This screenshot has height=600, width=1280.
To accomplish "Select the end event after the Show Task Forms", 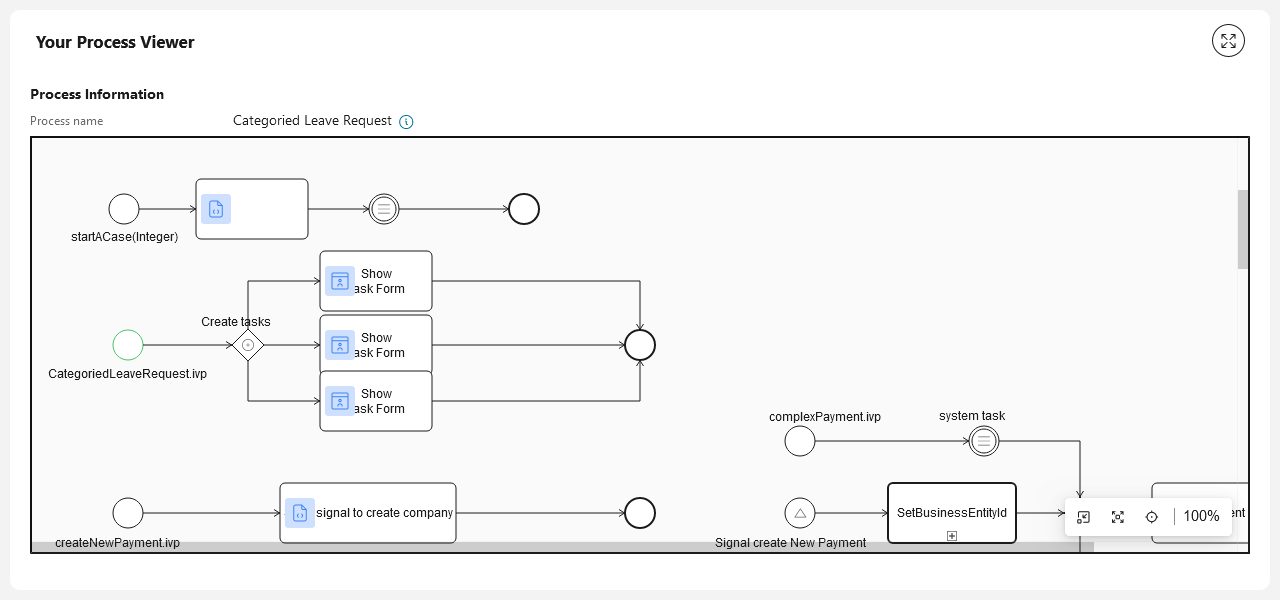I will point(640,345).
